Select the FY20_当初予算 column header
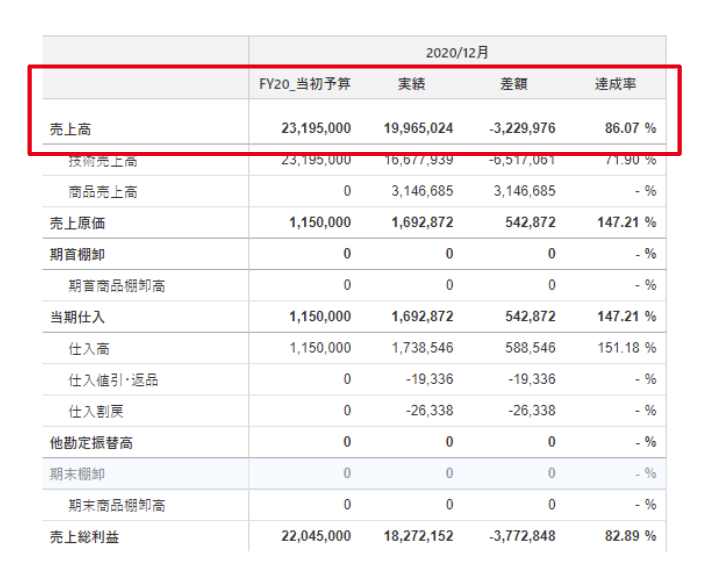The width and height of the screenshot is (703, 586). pos(305,85)
